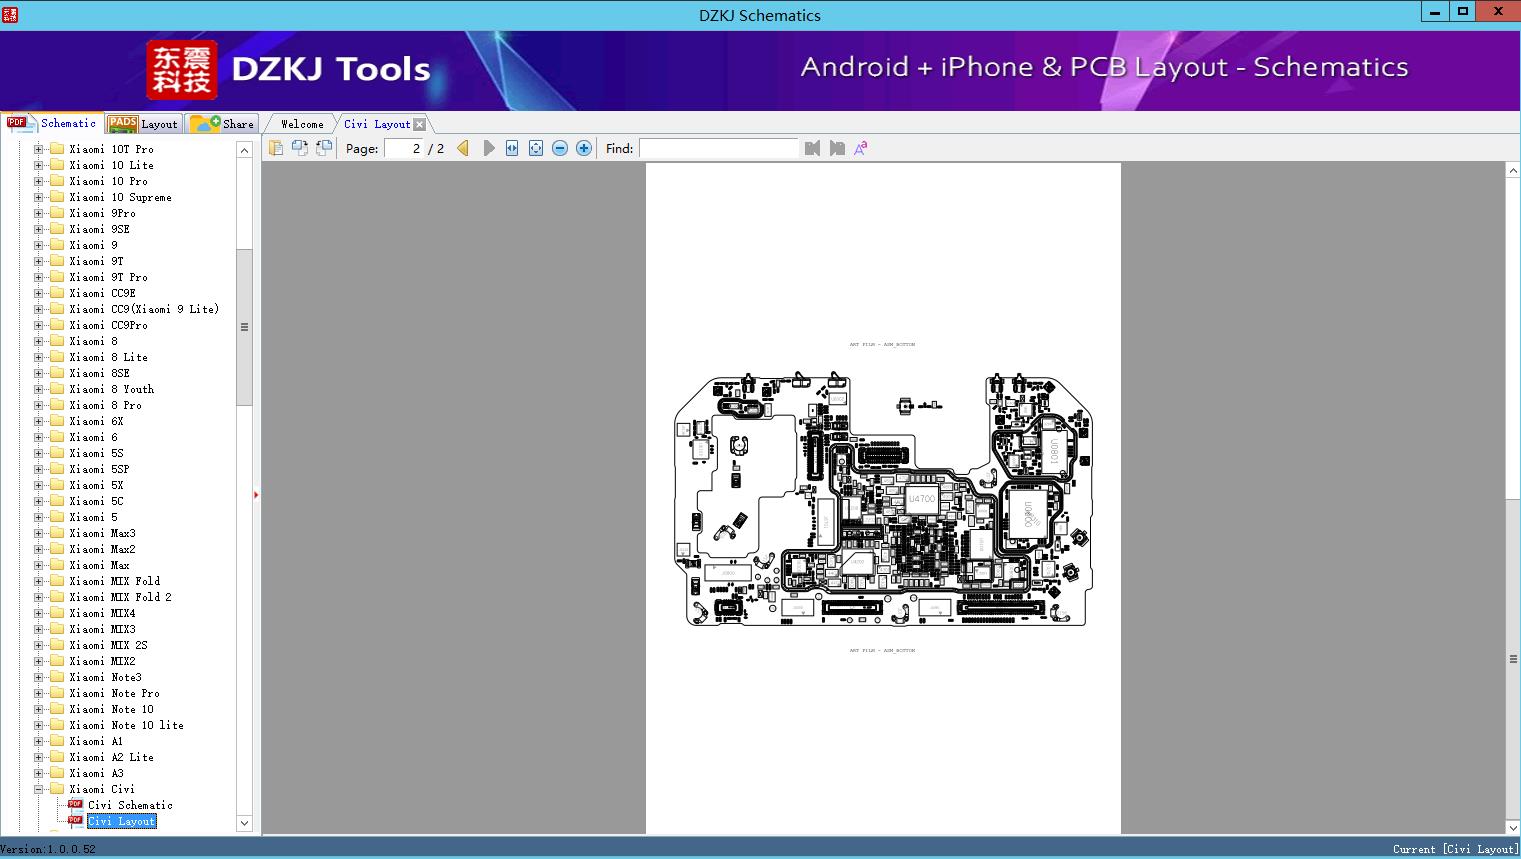Click the Find text field
The height and width of the screenshot is (859, 1521).
pyautogui.click(x=718, y=148)
